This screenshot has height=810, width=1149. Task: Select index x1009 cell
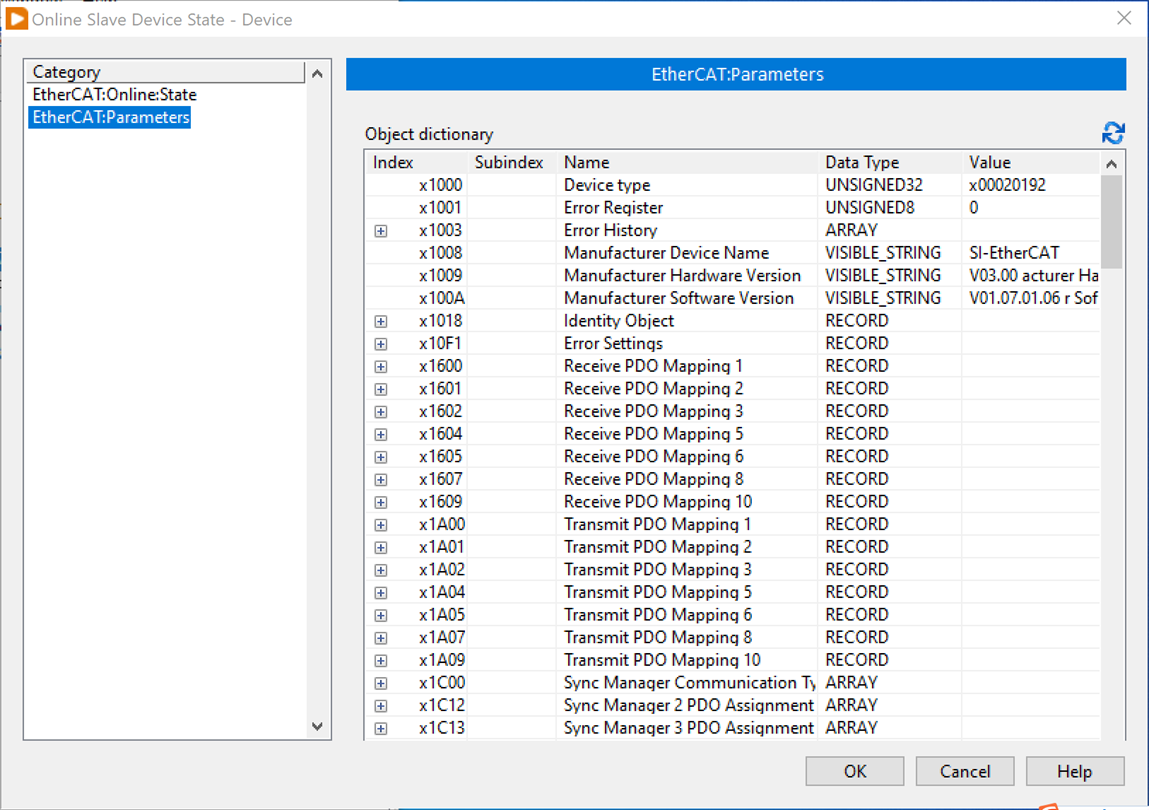[440, 276]
